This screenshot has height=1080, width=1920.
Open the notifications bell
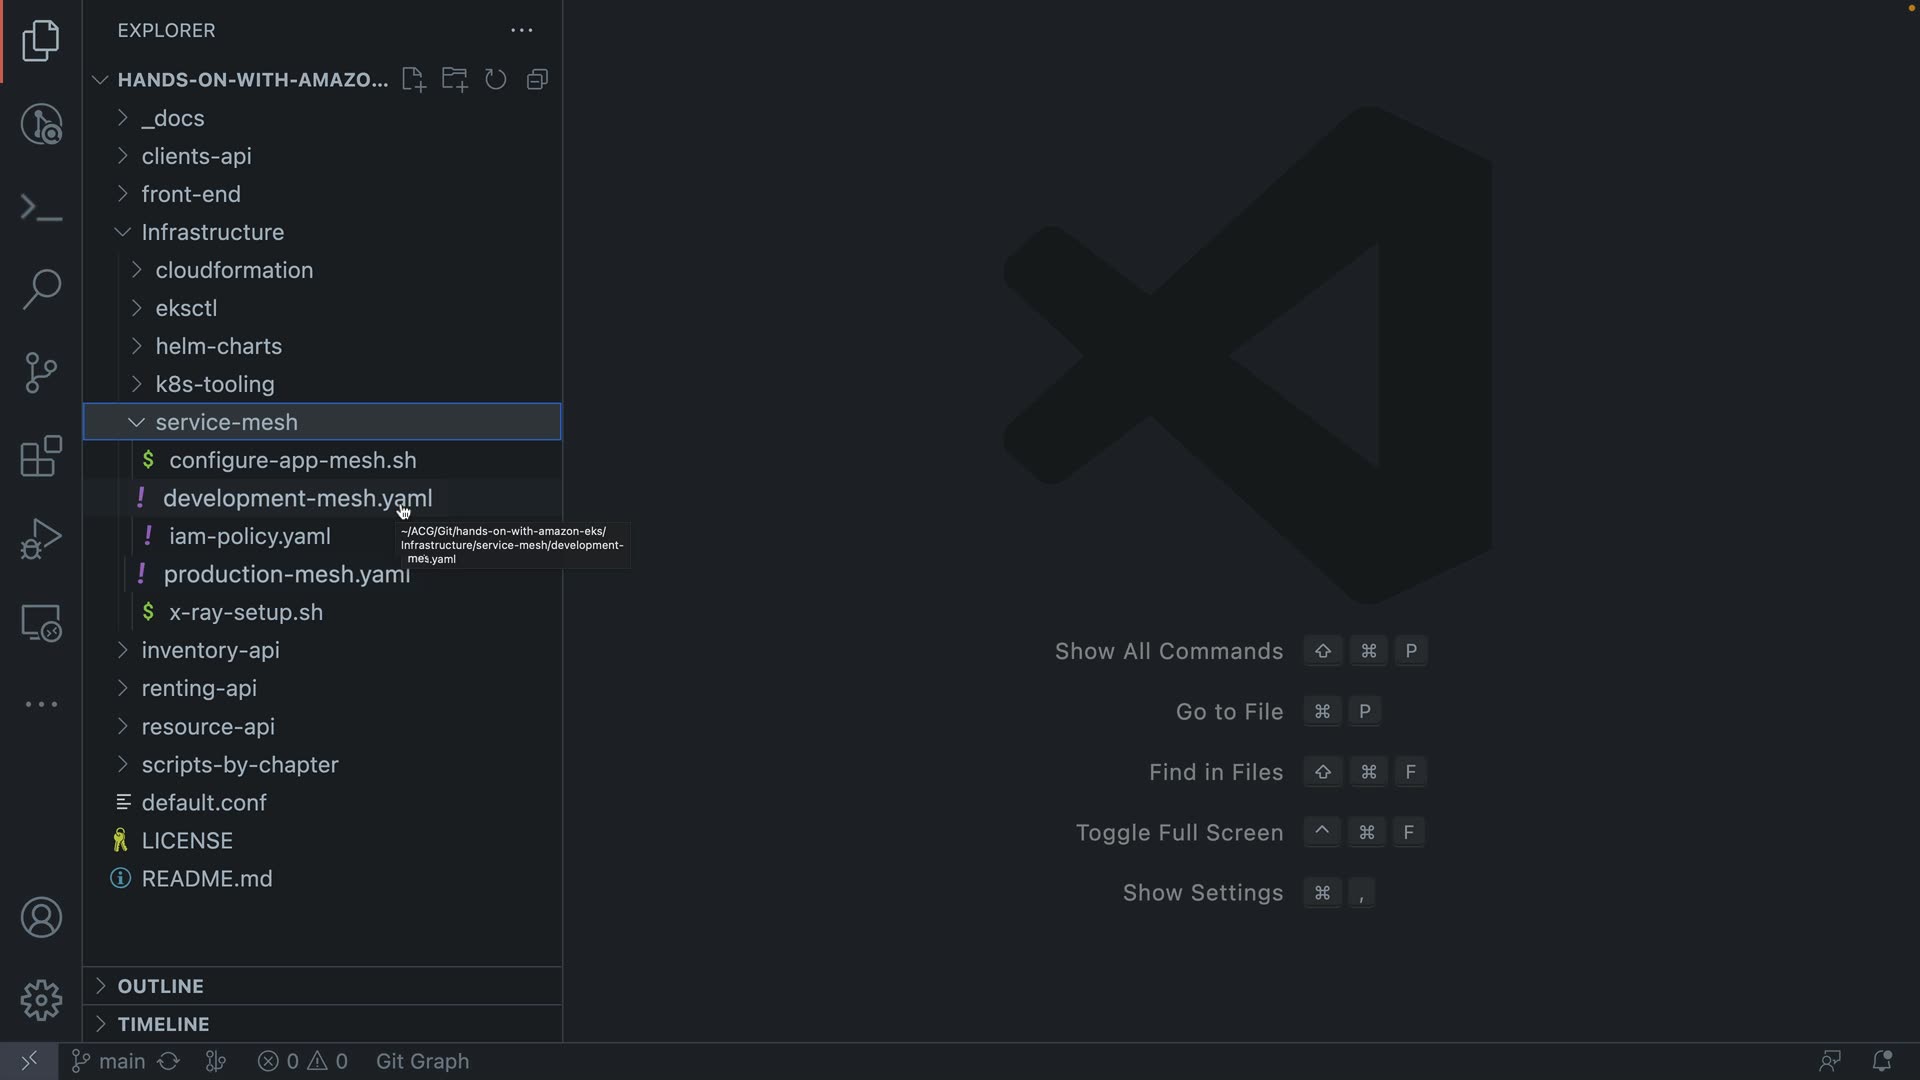[x=1881, y=1061]
